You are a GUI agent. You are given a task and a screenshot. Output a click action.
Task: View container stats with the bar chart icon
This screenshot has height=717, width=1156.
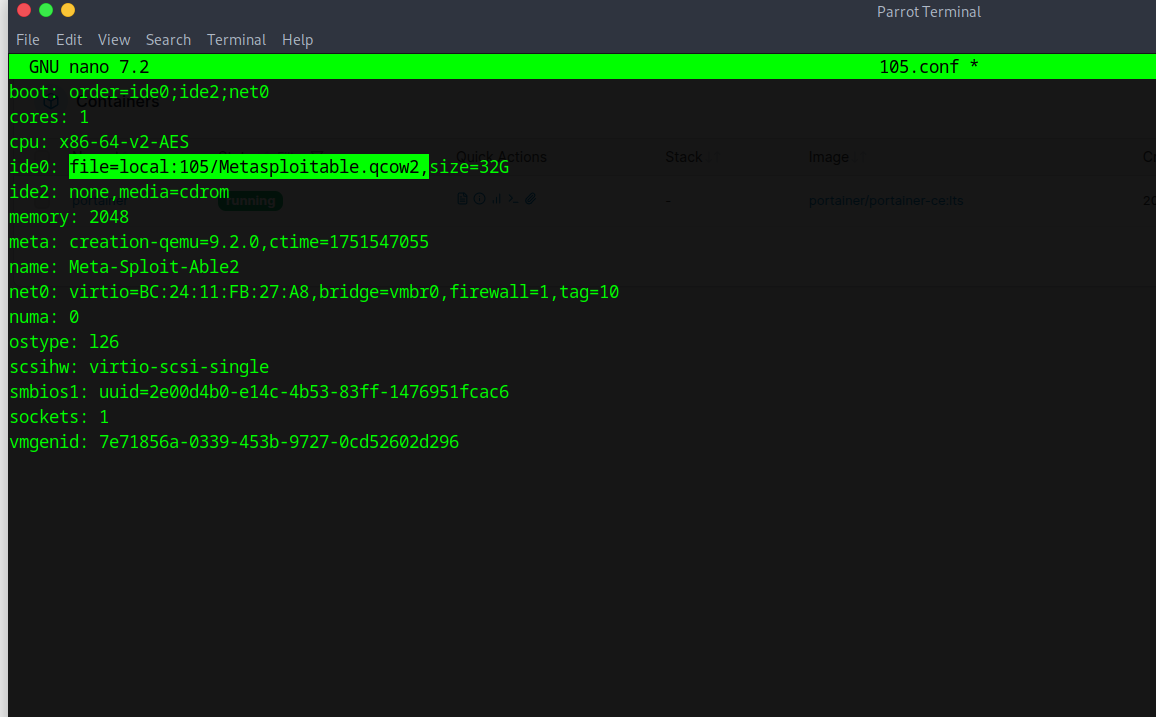point(495,198)
